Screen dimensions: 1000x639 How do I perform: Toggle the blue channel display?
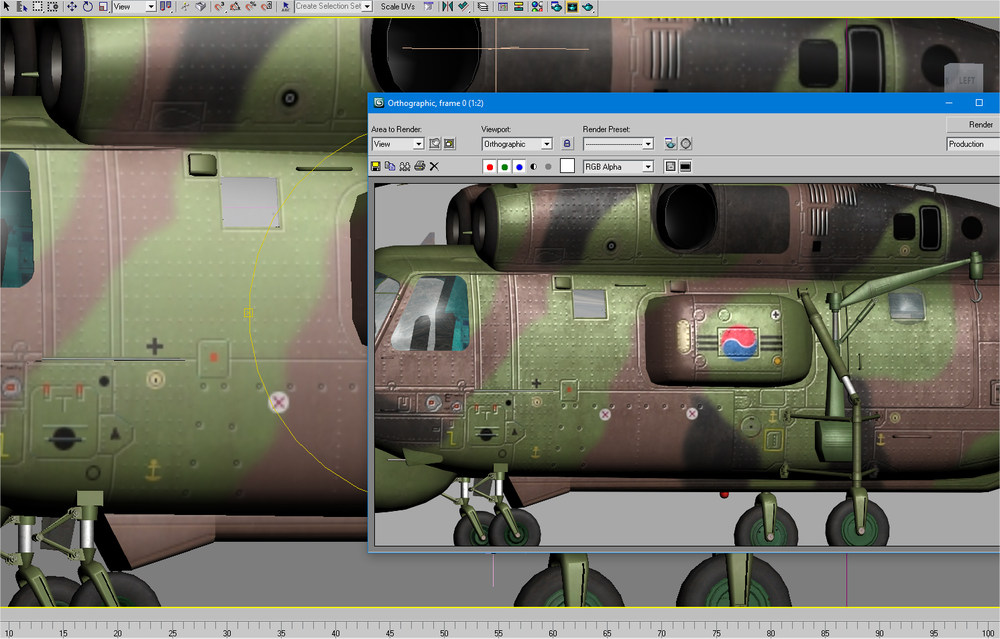tap(519, 166)
